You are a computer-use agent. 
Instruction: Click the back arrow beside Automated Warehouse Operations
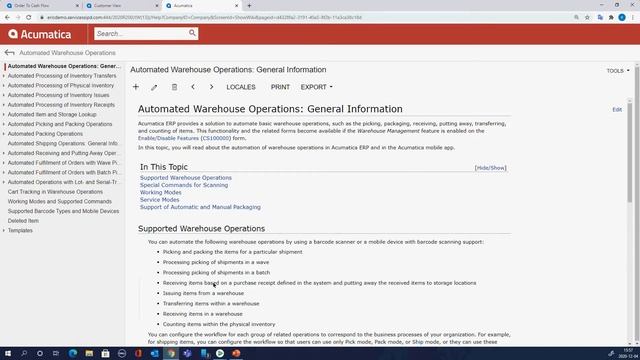[9, 53]
